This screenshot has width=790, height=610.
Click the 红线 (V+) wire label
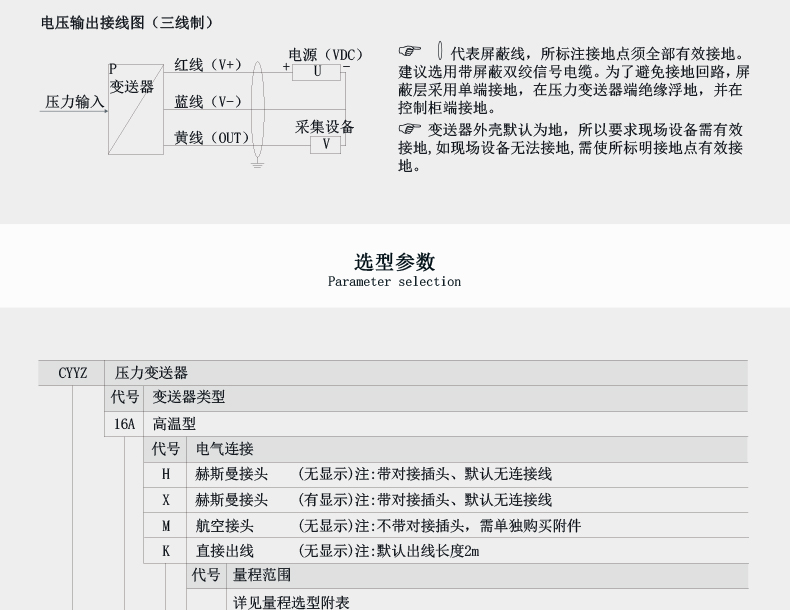208,65
